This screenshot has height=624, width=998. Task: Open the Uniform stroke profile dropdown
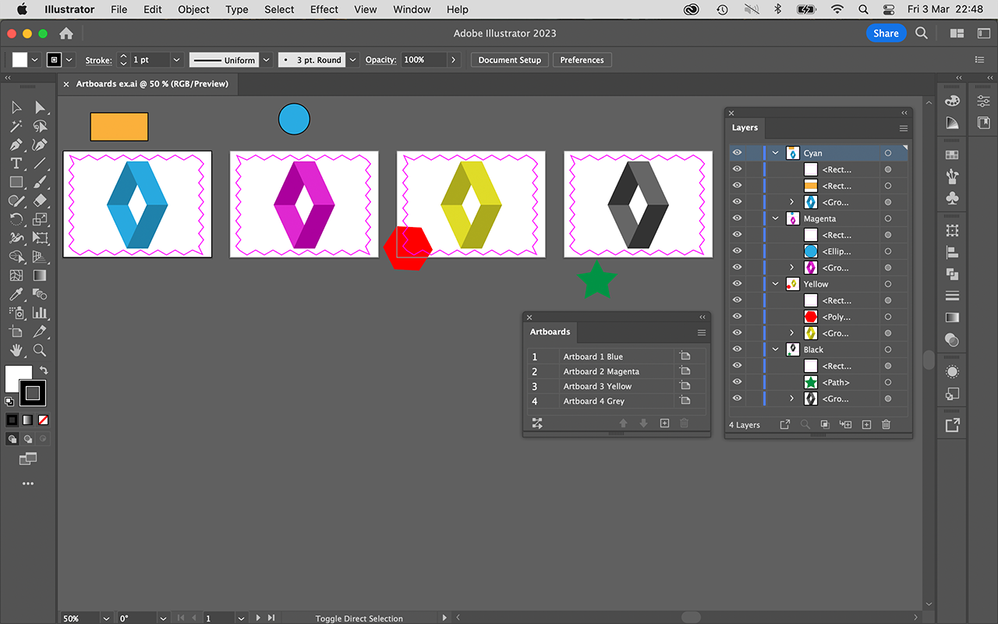(267, 60)
